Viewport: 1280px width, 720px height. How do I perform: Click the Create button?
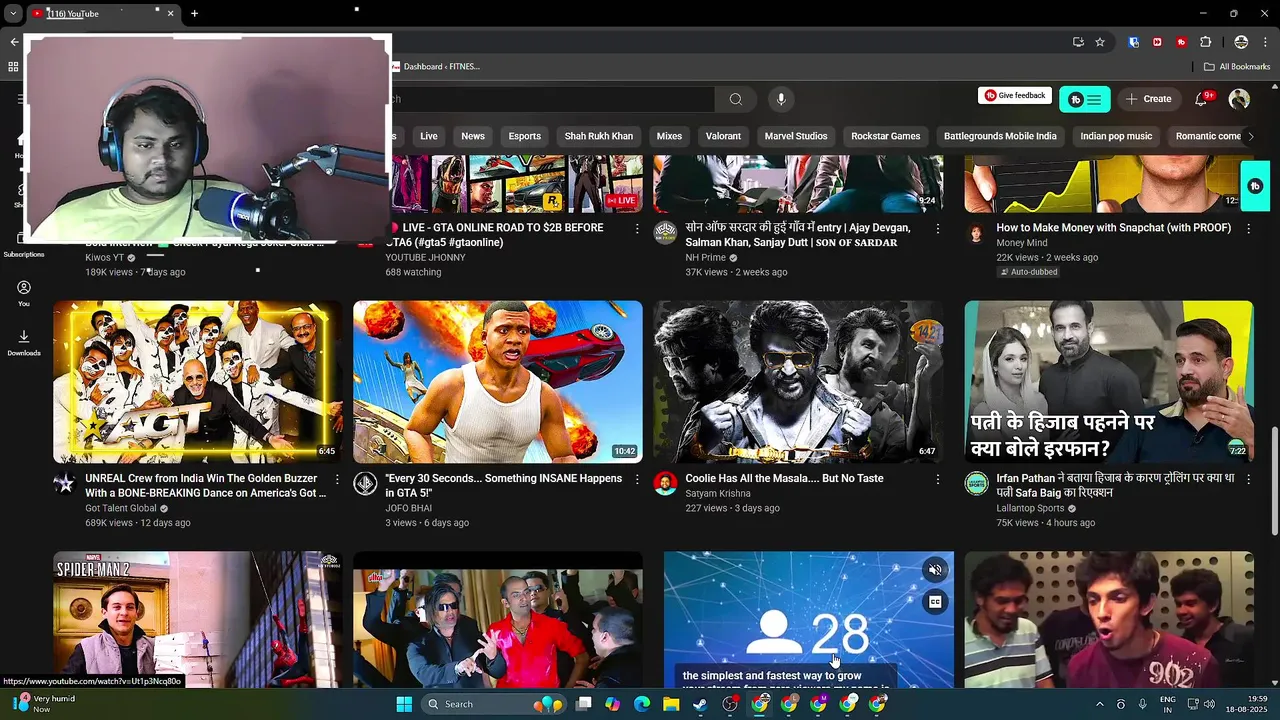tap(1148, 99)
